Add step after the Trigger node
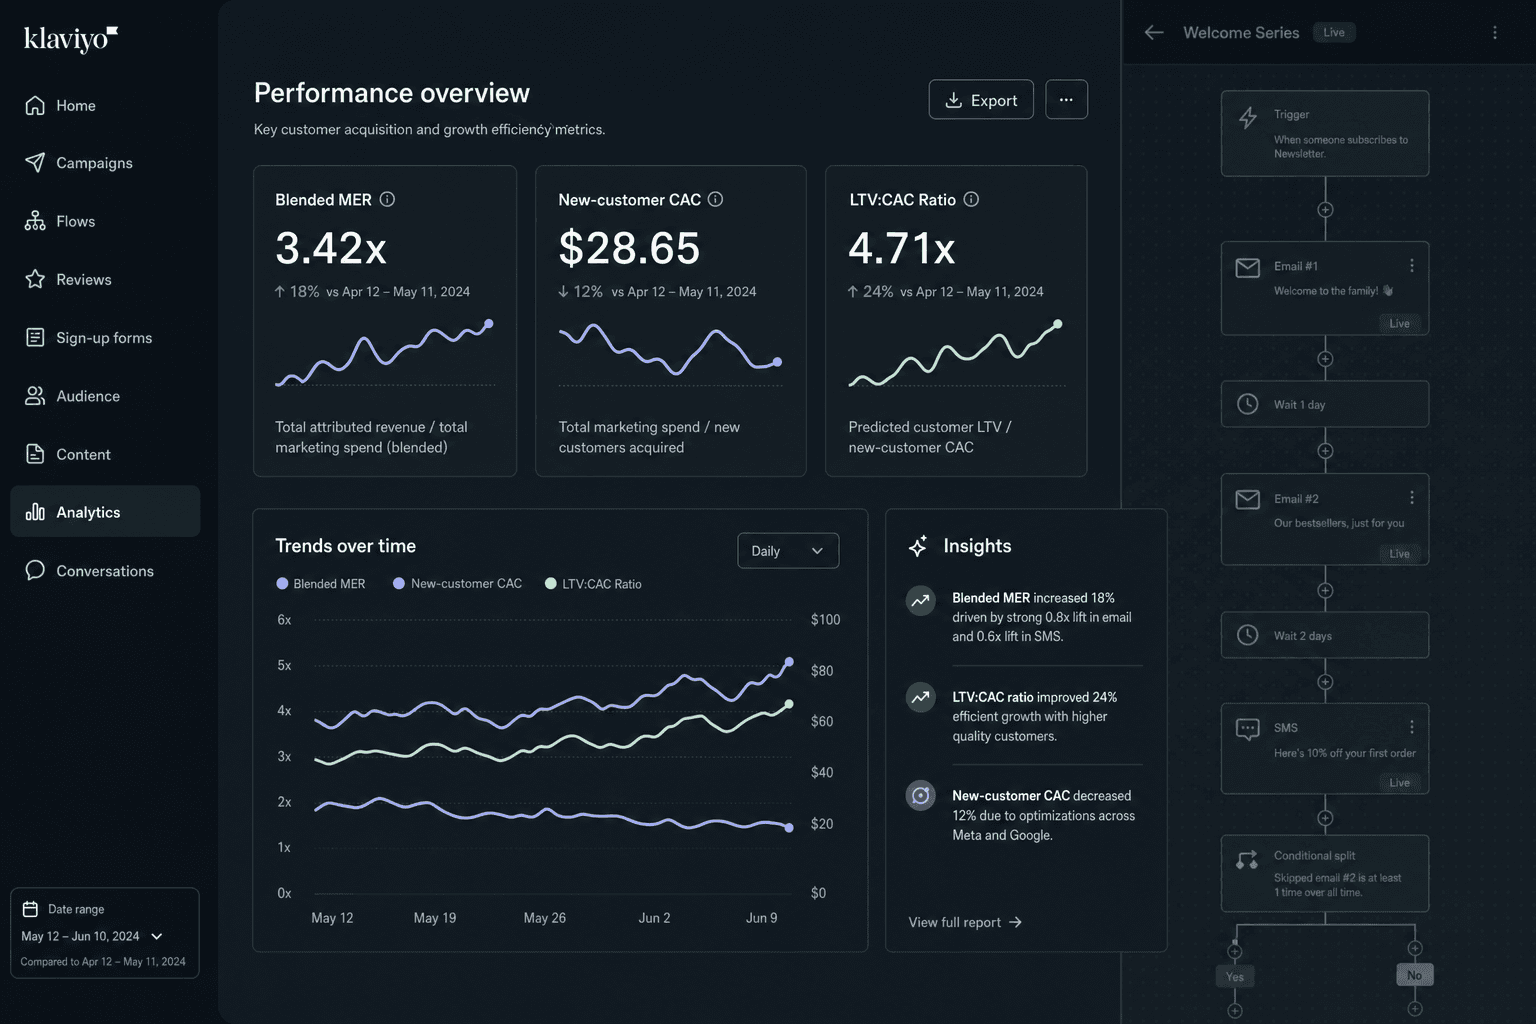 (1325, 210)
